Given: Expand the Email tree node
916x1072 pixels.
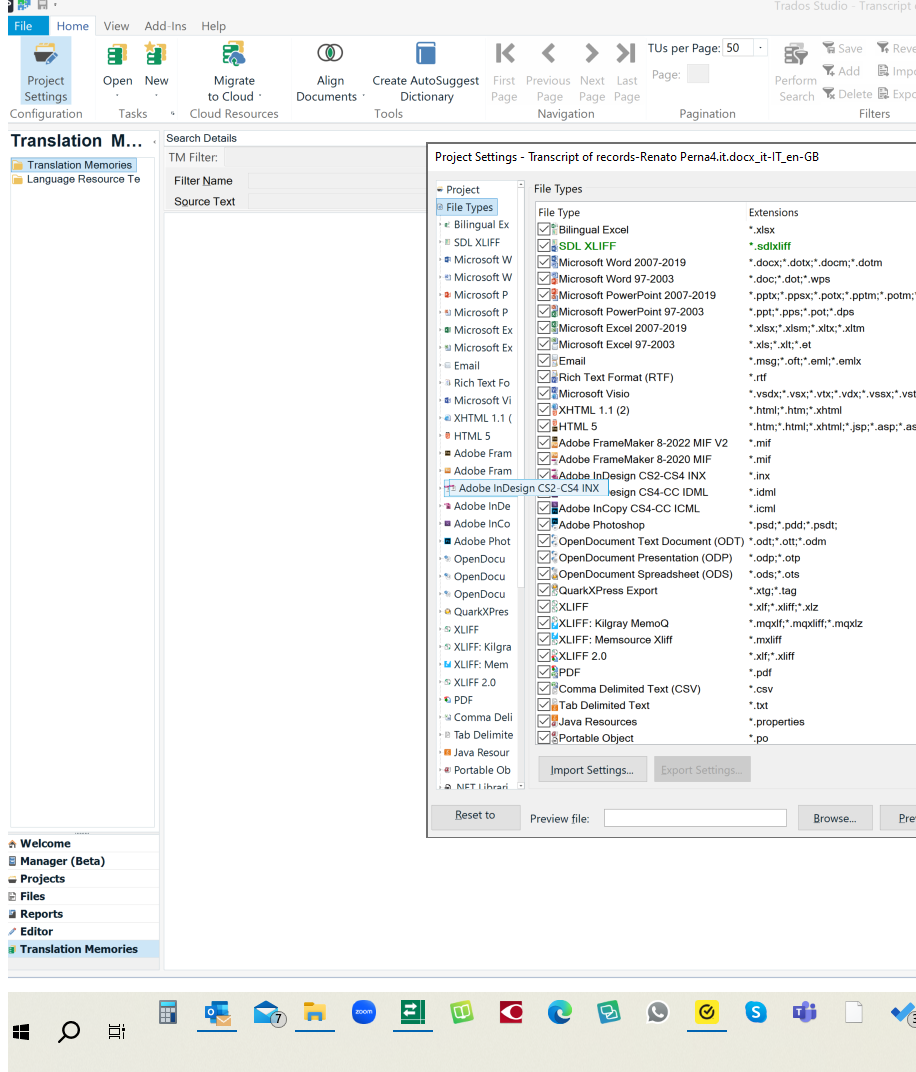Looking at the screenshot, I should 440,365.
